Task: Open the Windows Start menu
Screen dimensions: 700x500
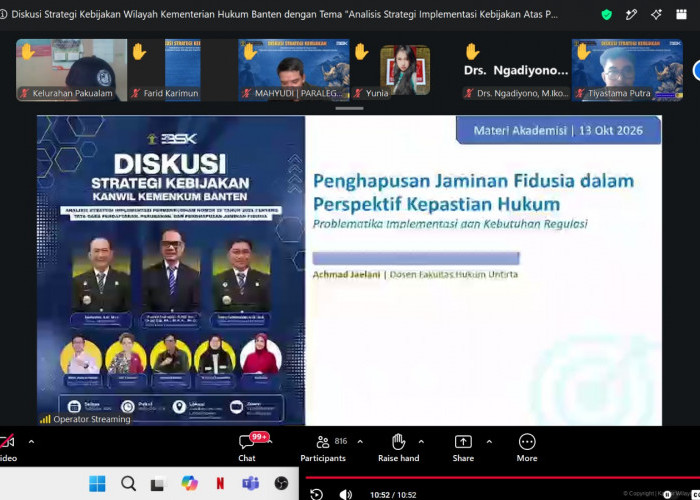Action: (97, 483)
